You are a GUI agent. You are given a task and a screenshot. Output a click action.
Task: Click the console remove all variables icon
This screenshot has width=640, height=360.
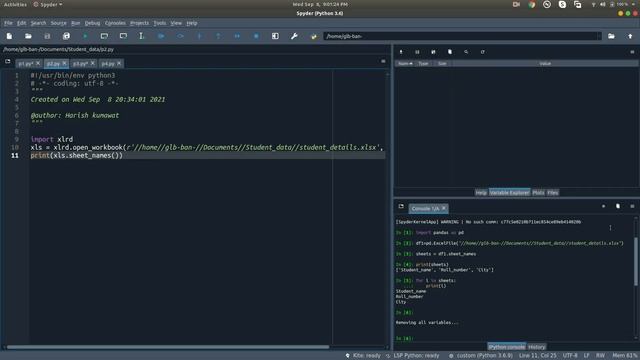[618, 207]
